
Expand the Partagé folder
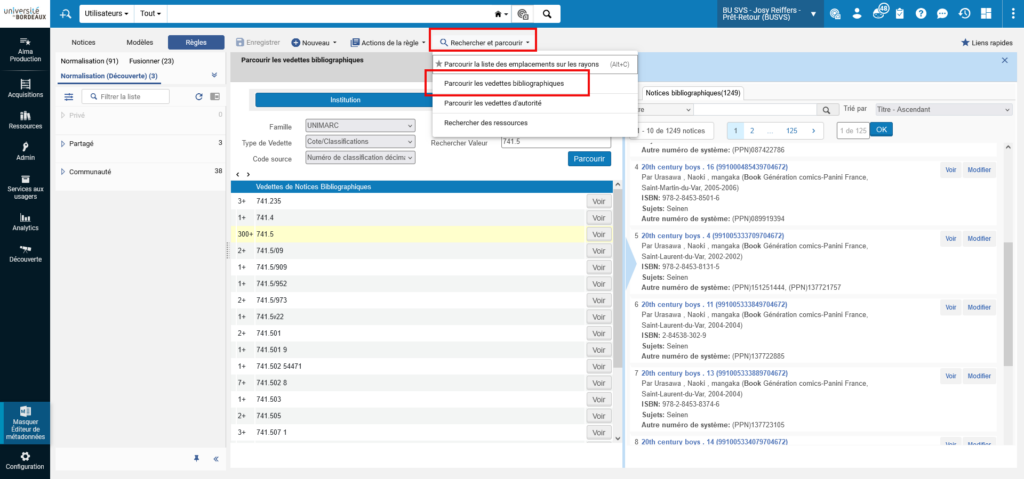point(63,143)
